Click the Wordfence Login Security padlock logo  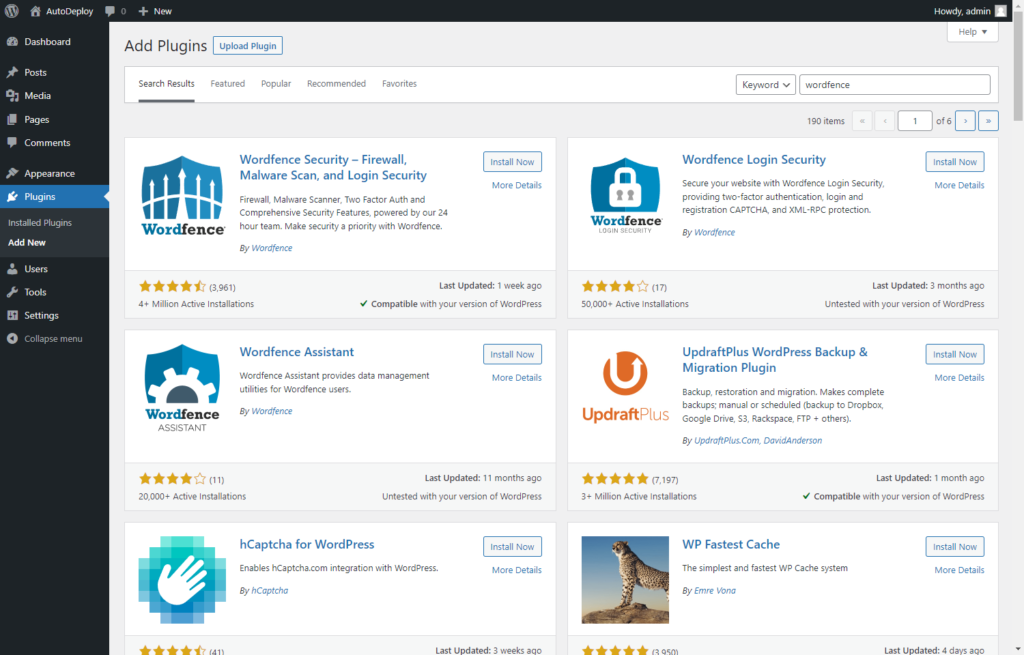click(x=625, y=195)
